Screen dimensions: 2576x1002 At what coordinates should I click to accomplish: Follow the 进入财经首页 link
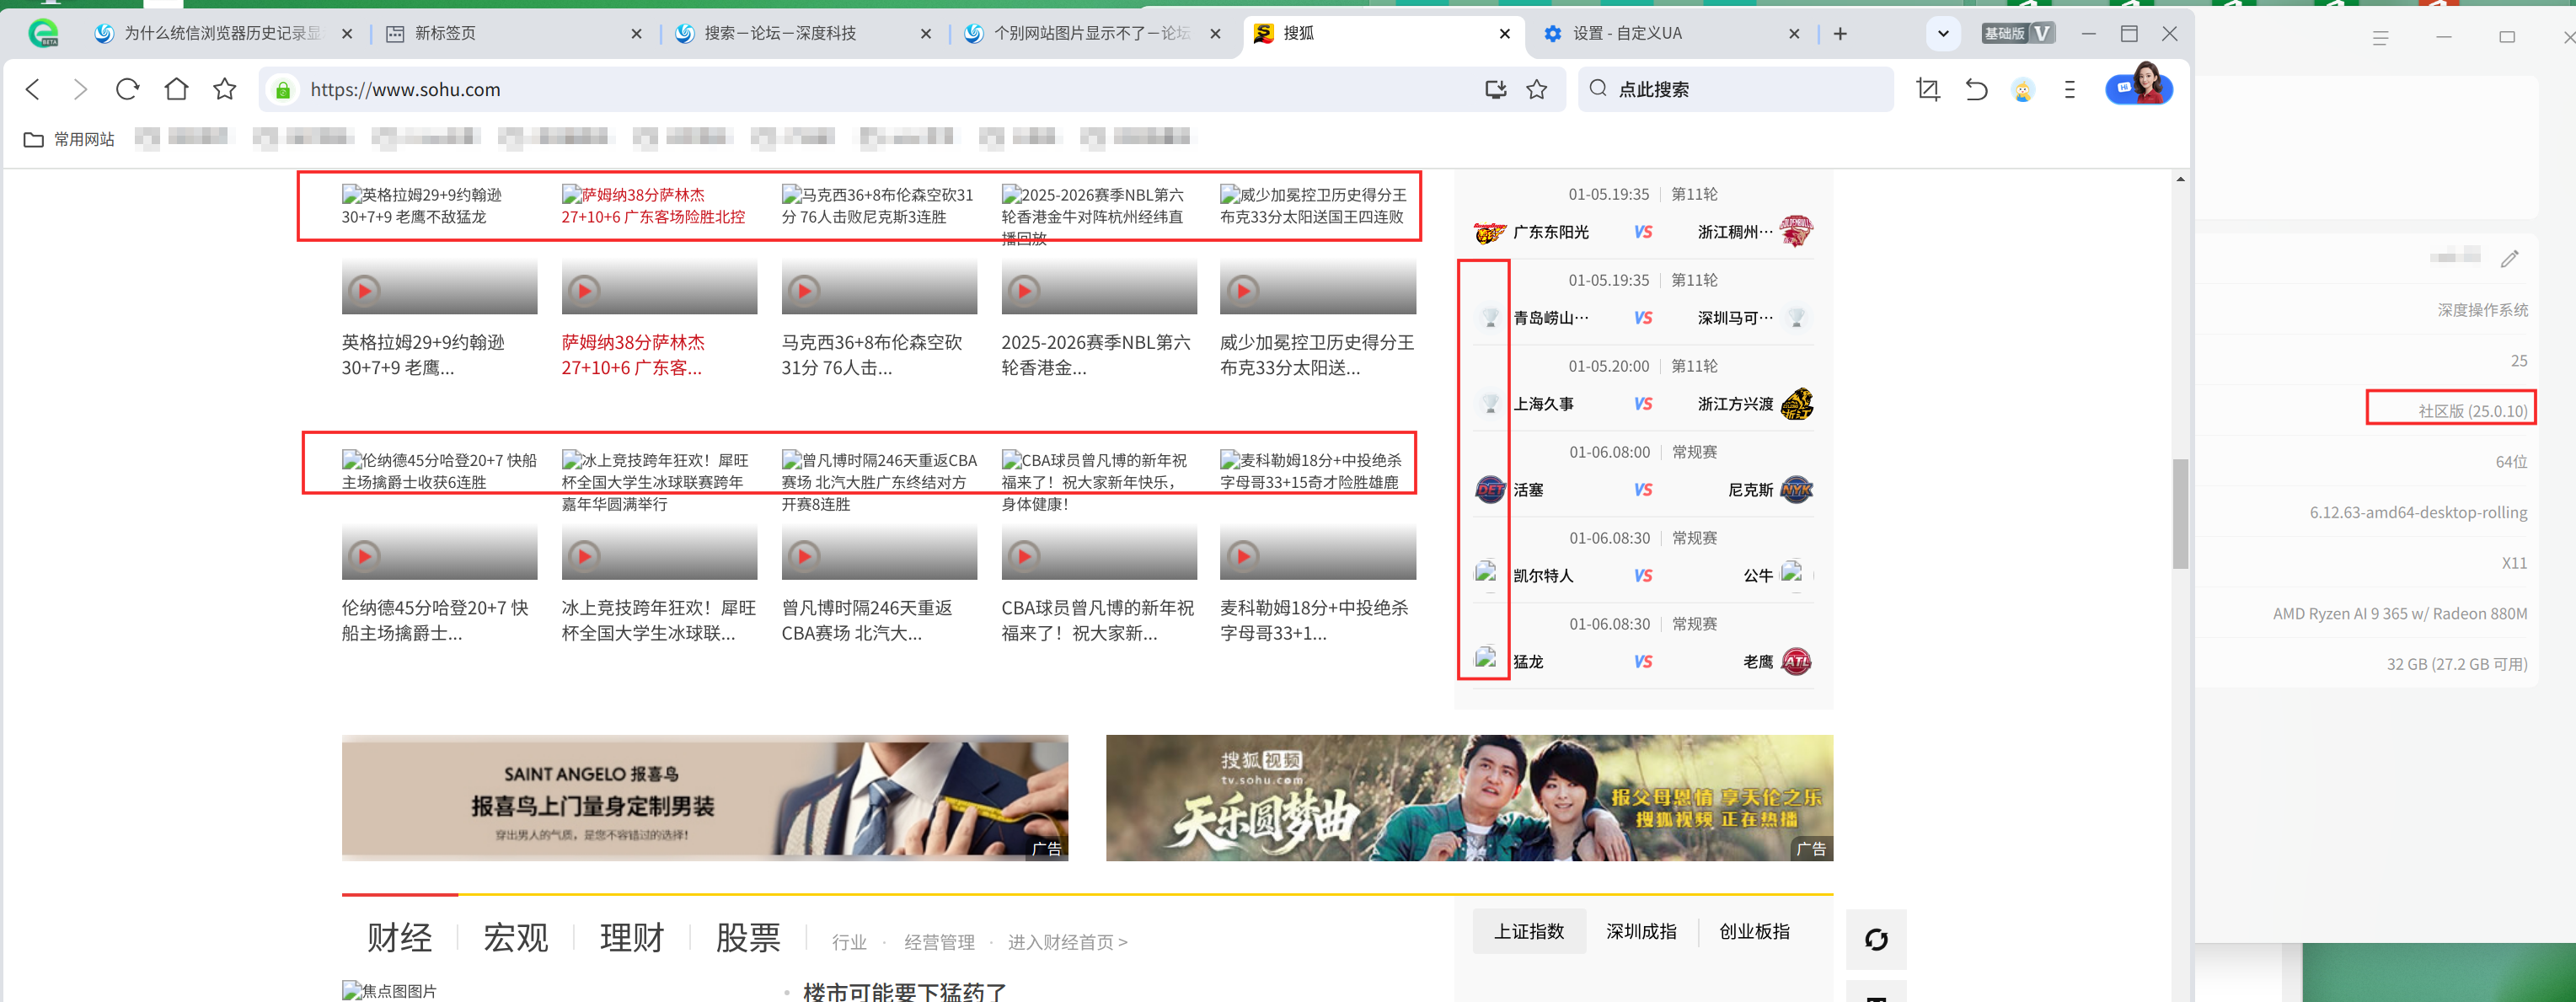click(1067, 942)
